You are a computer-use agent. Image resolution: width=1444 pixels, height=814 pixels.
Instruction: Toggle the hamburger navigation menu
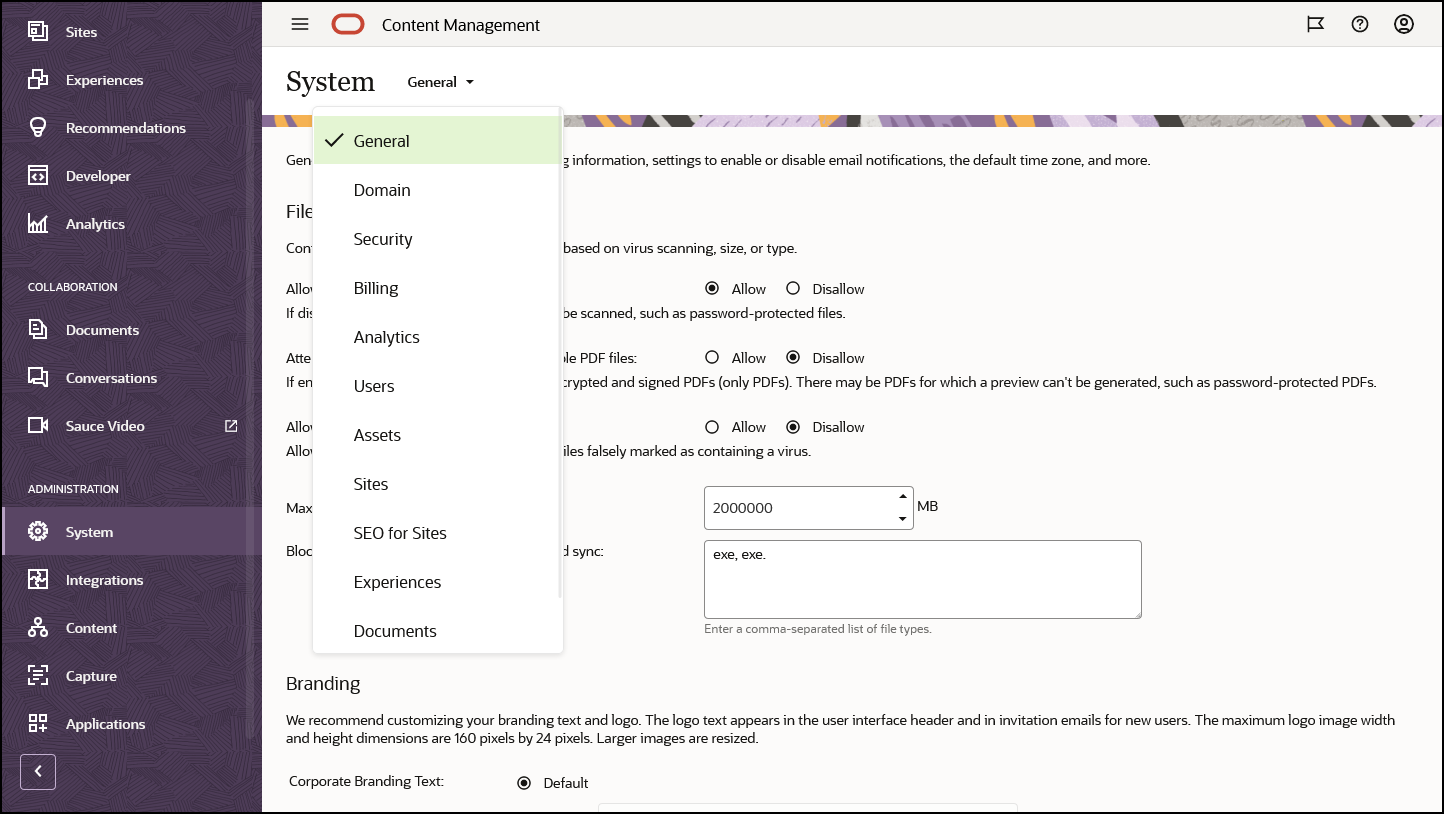click(x=300, y=25)
